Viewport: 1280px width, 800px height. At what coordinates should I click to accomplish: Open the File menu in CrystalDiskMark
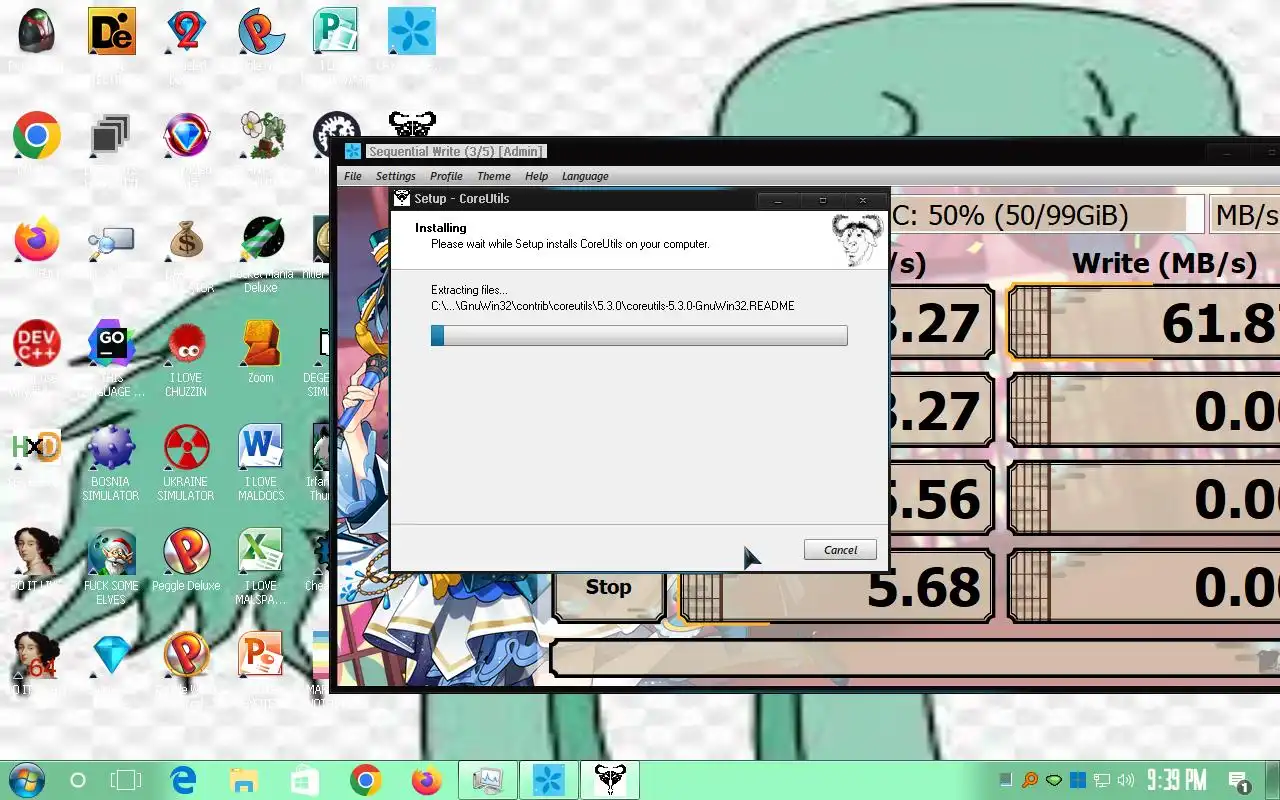[353, 176]
